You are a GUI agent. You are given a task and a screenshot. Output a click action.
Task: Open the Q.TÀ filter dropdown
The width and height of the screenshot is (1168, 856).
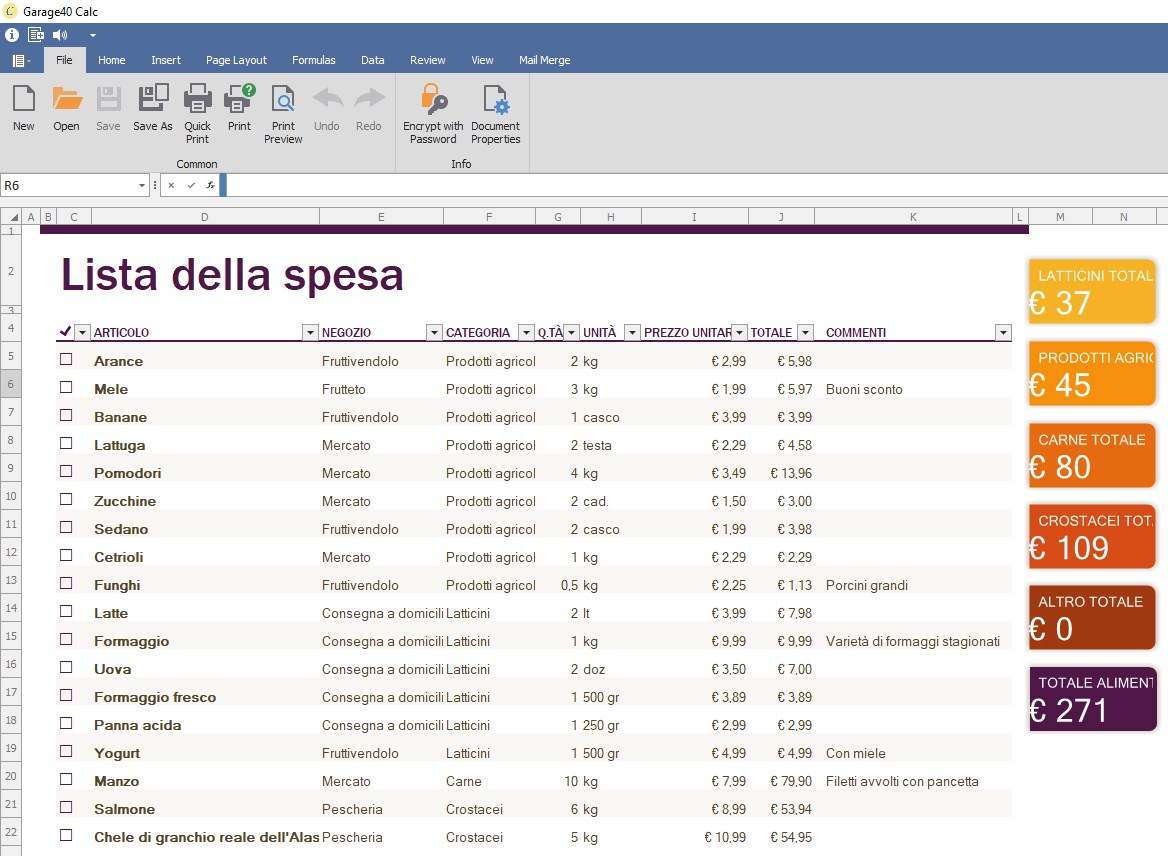[571, 332]
